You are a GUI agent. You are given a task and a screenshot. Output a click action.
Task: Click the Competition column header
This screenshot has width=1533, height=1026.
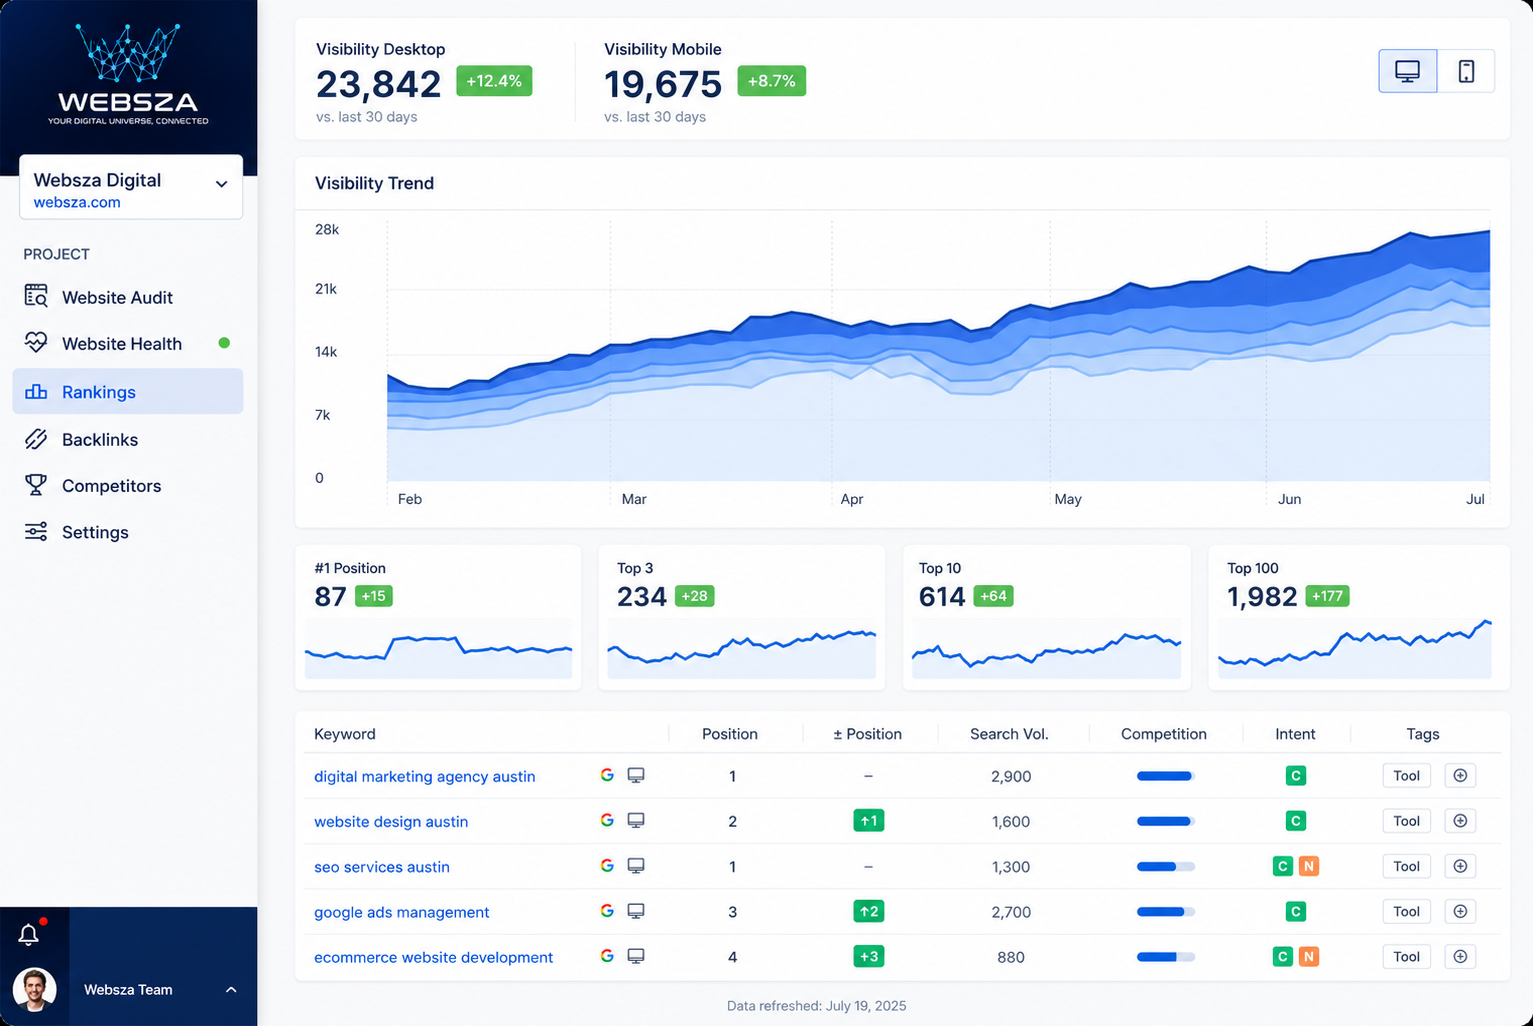tap(1163, 734)
